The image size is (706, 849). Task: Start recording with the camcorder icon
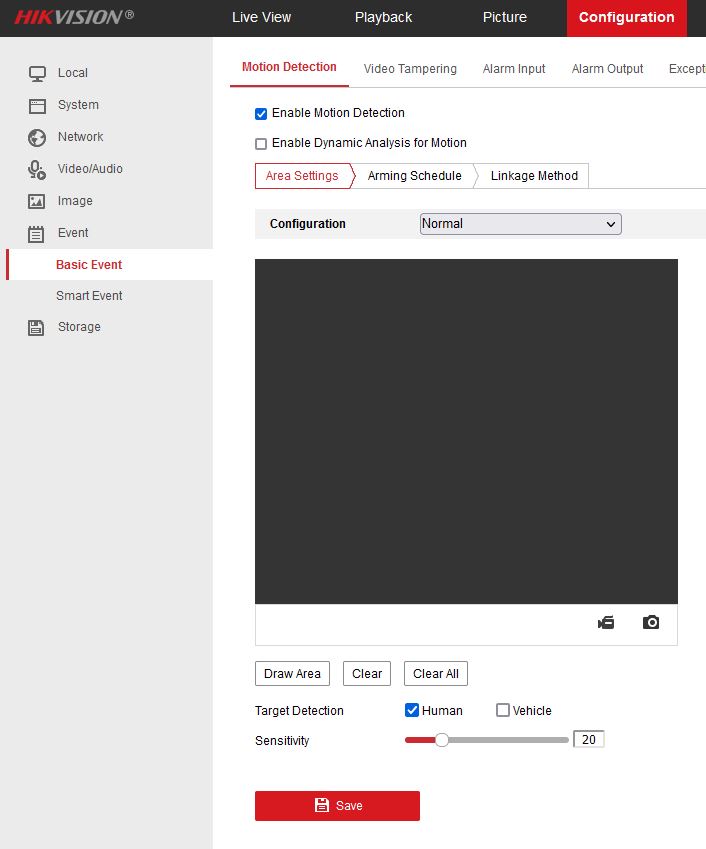point(606,622)
